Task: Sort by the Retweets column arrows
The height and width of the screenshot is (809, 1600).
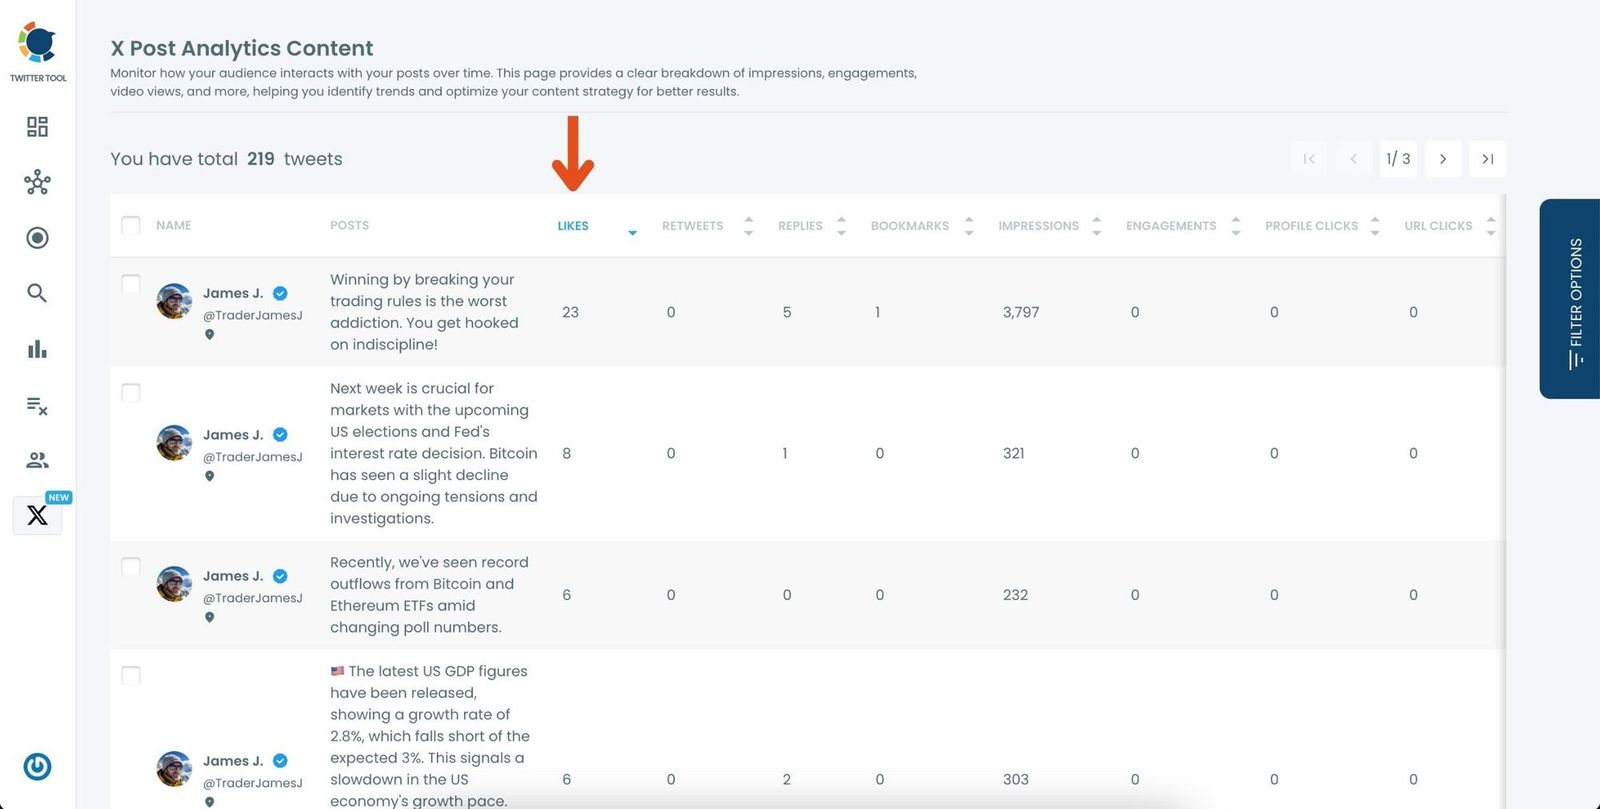Action: (748, 226)
